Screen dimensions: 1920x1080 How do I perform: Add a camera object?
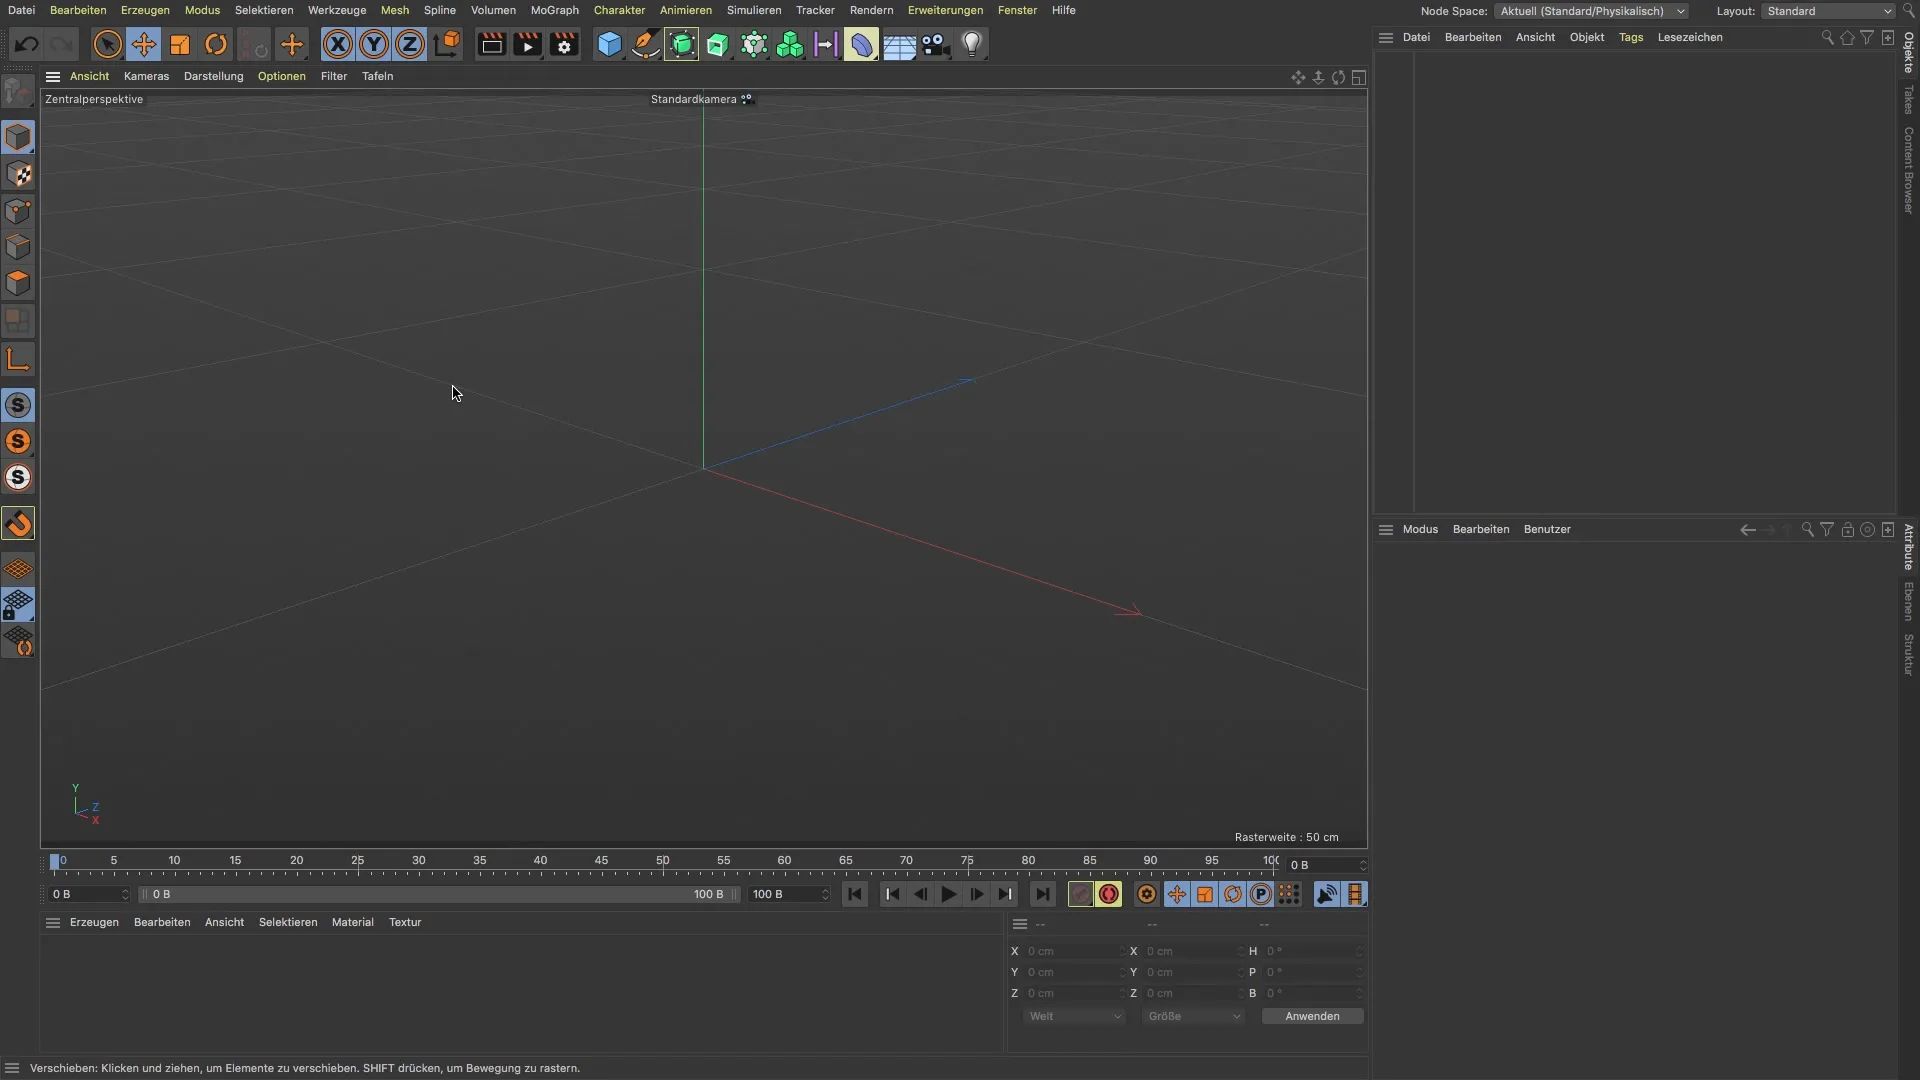coord(935,45)
